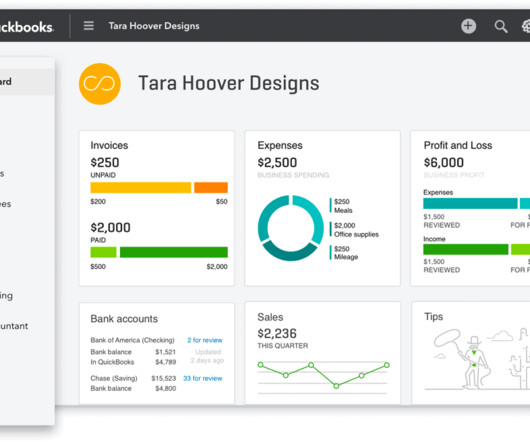Select the highlighted Dashboard sidebar item
The width and height of the screenshot is (530, 442).
pyautogui.click(x=27, y=81)
